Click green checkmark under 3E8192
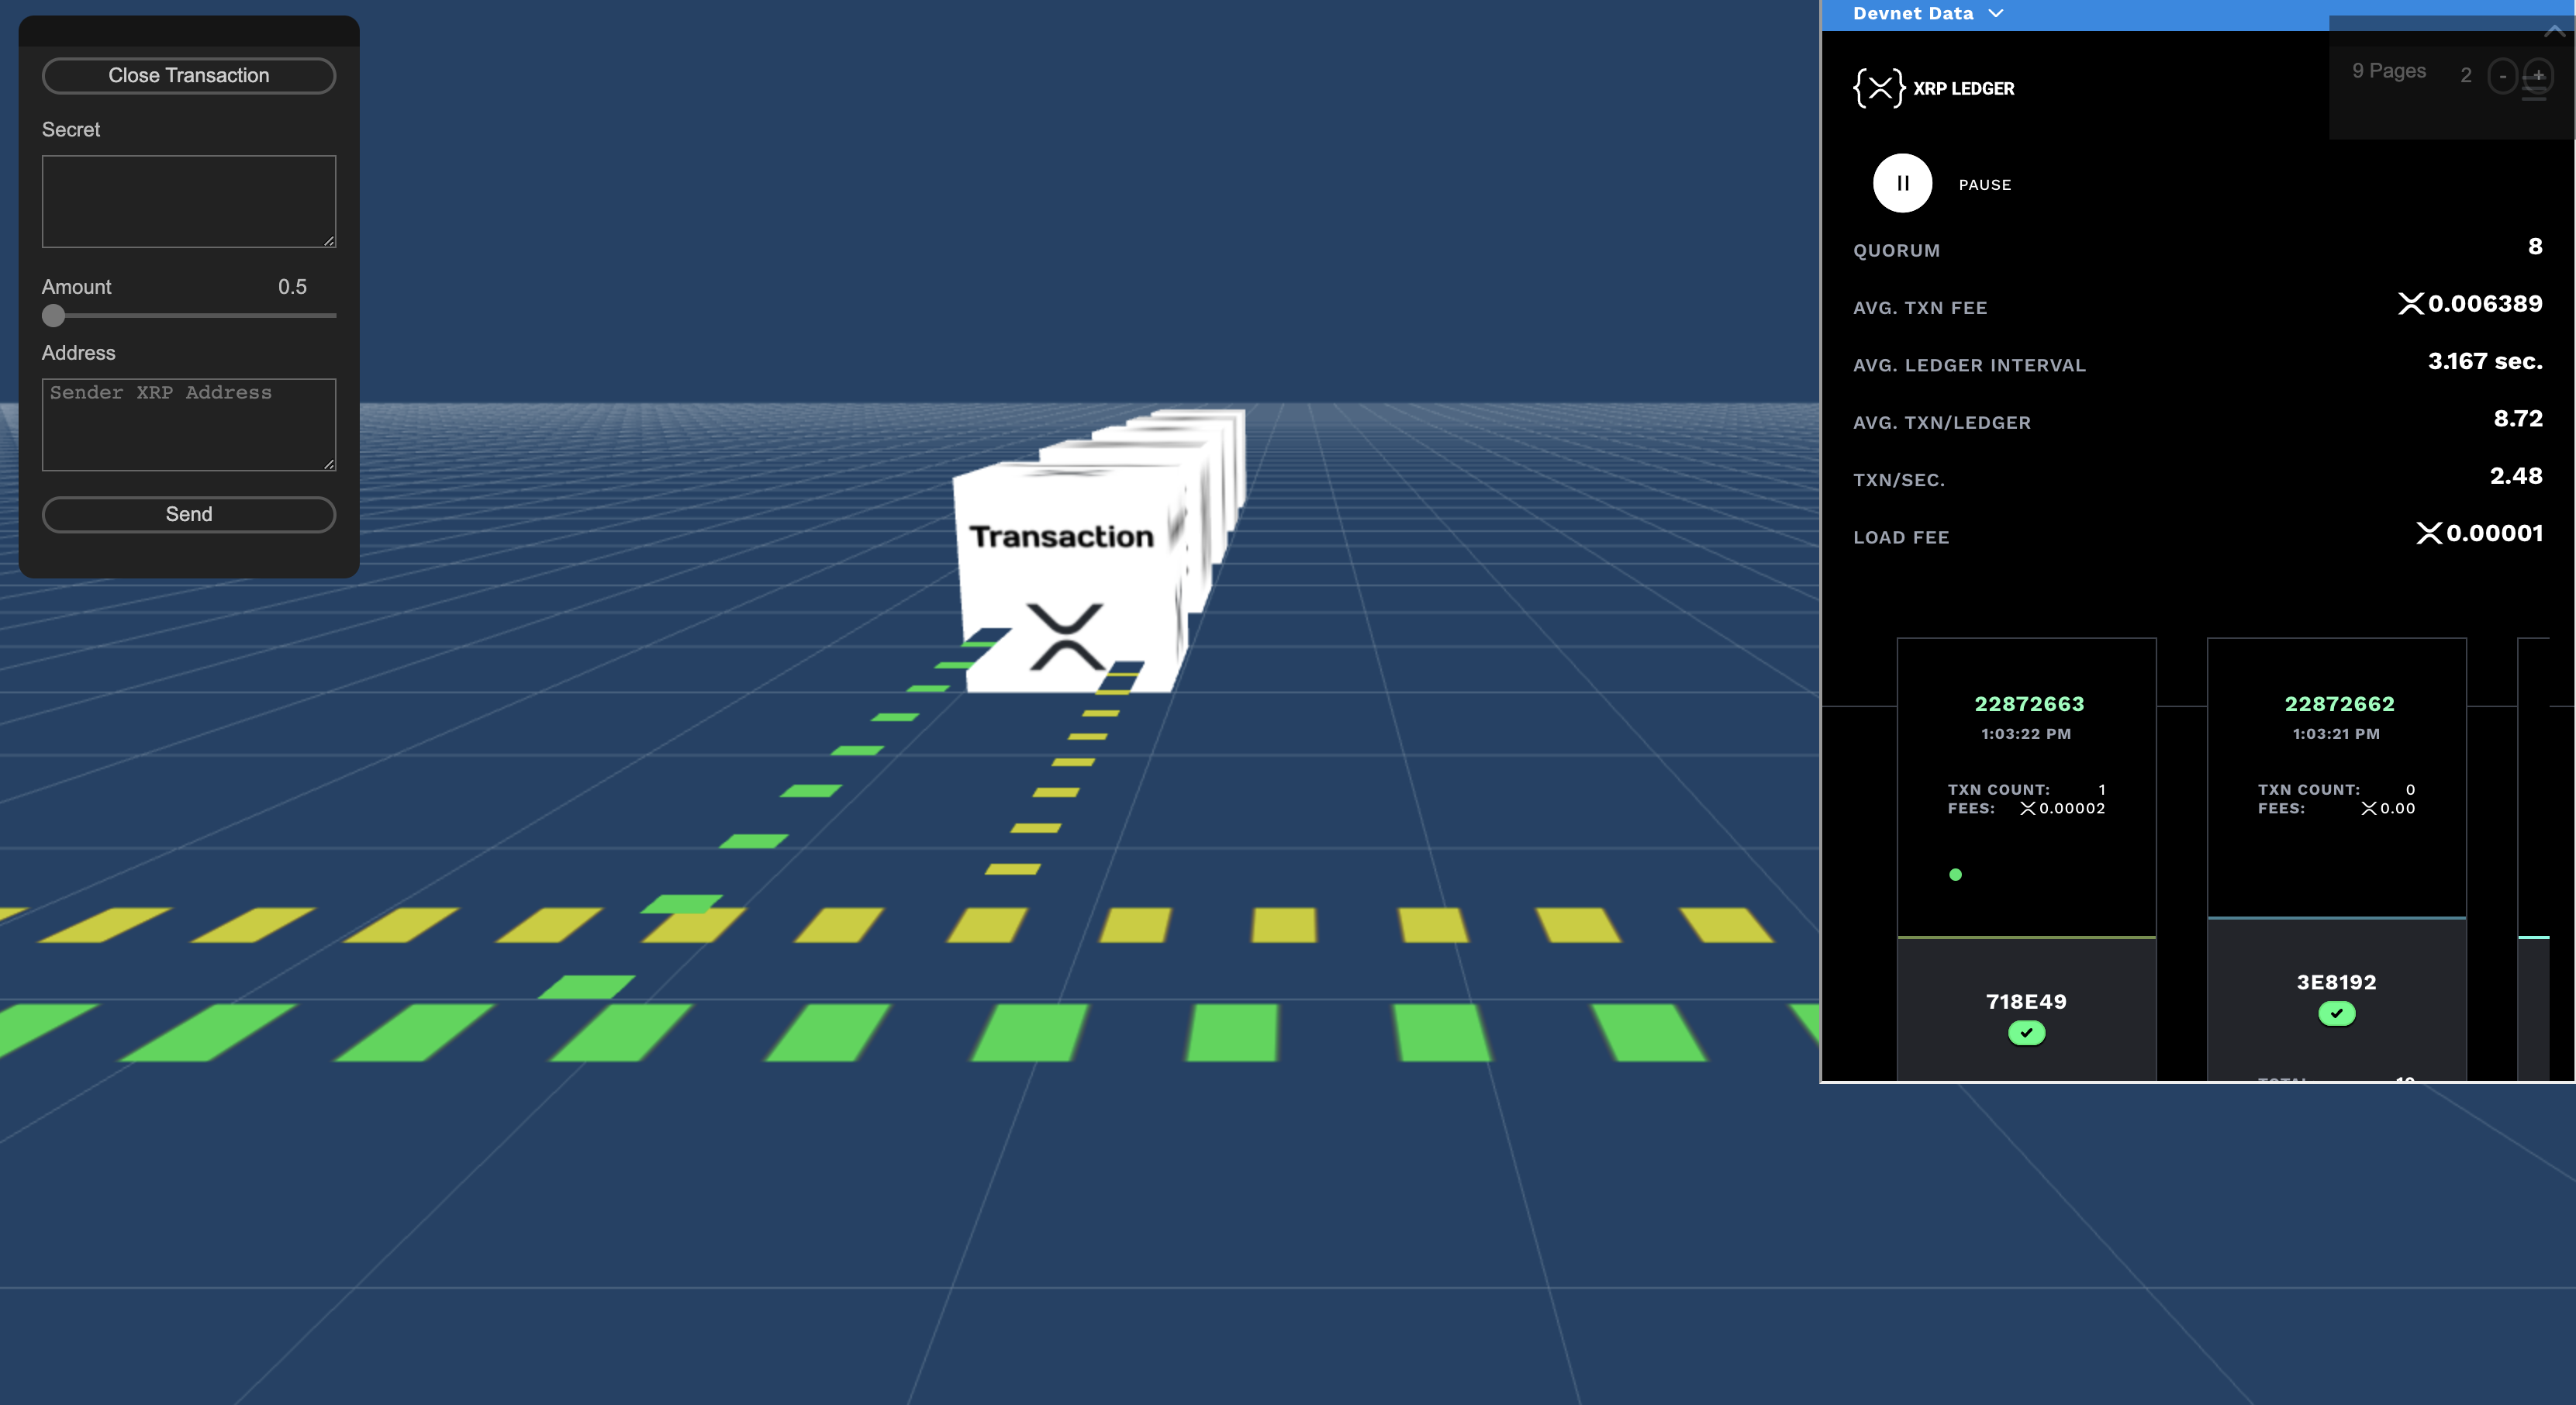2576x1405 pixels. (2336, 1014)
